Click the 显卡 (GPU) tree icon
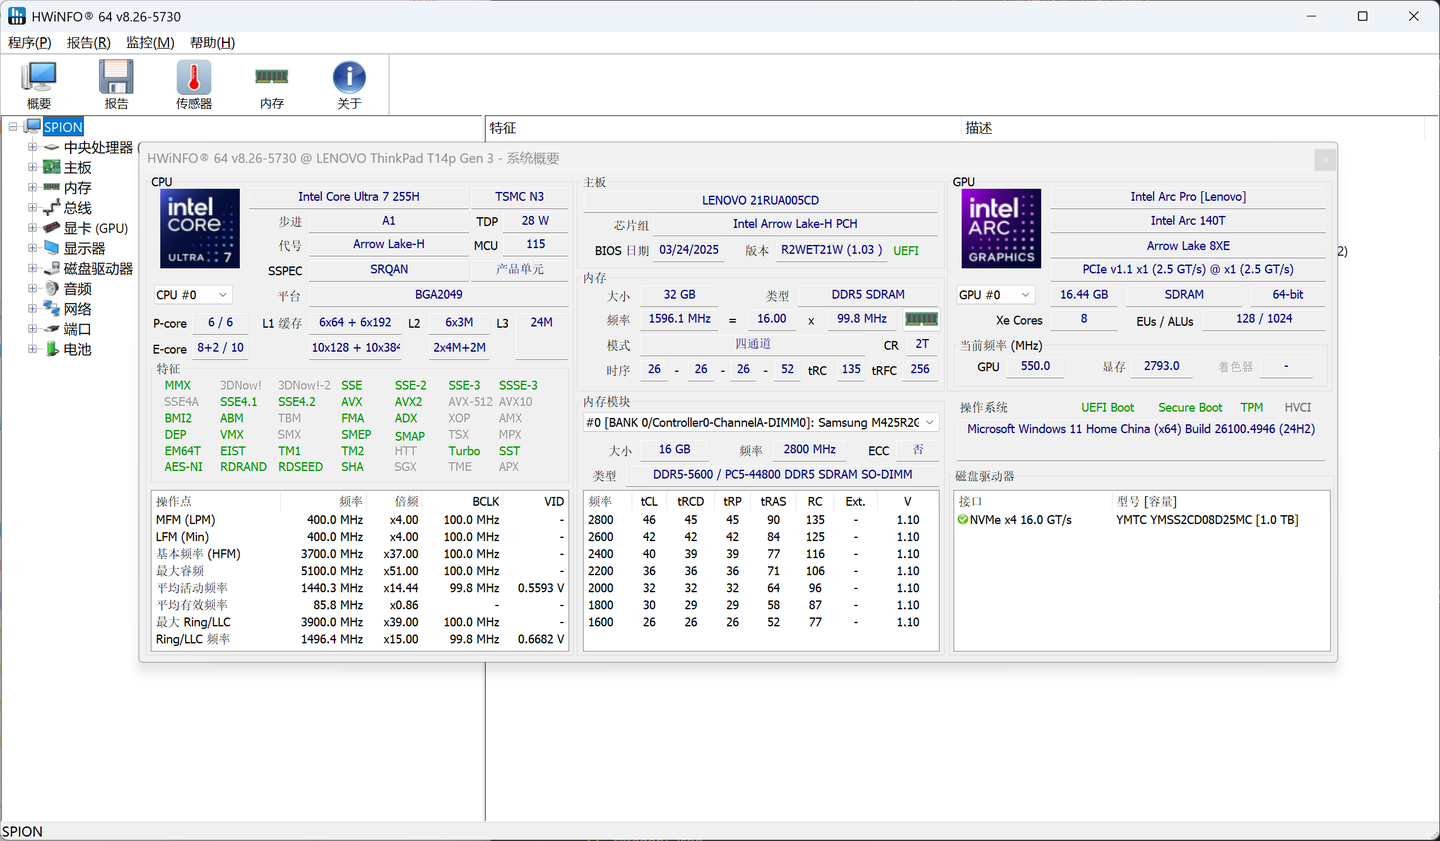Image resolution: width=1440 pixels, height=841 pixels. [x=52, y=228]
